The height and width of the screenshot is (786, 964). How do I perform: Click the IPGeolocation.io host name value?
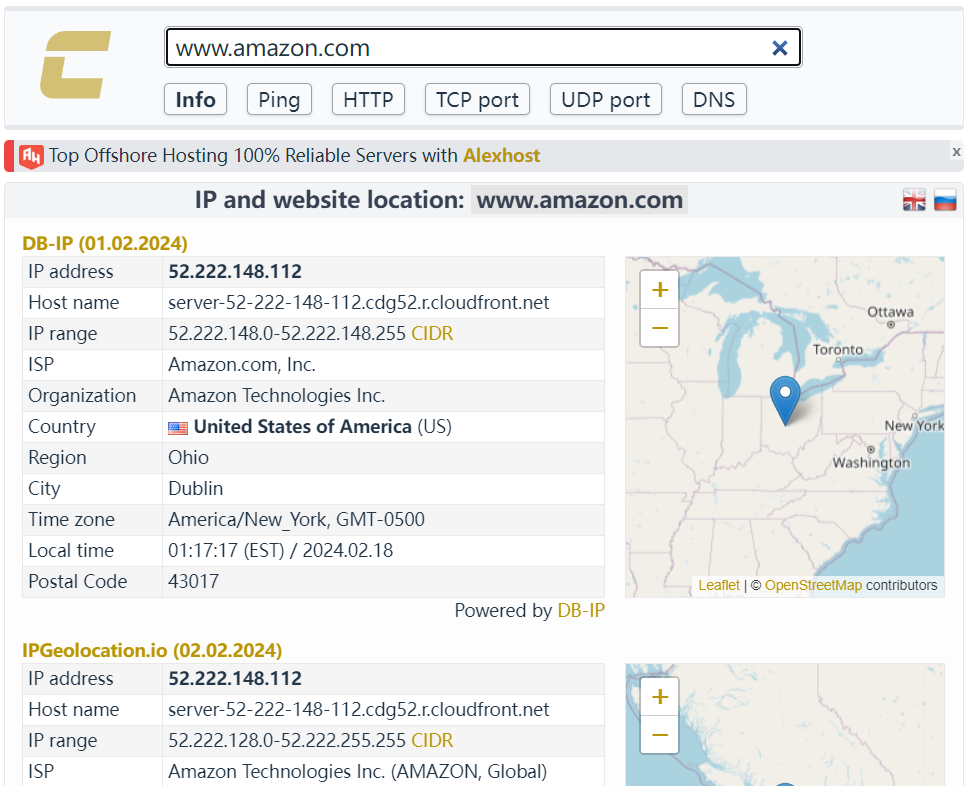358,710
